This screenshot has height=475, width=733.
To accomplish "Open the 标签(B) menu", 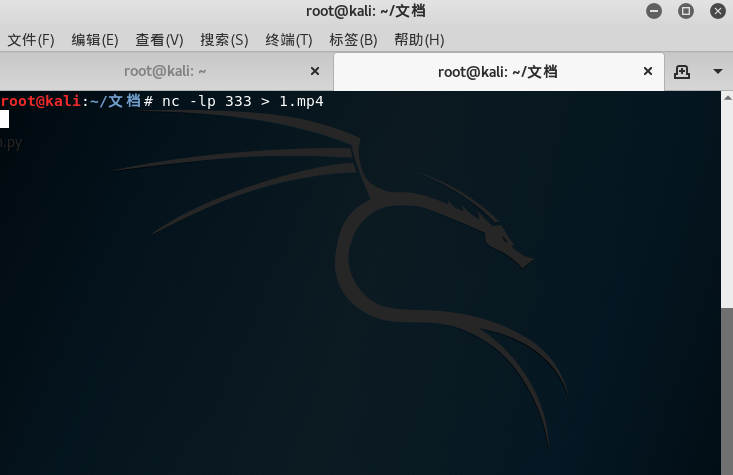I will coord(353,40).
